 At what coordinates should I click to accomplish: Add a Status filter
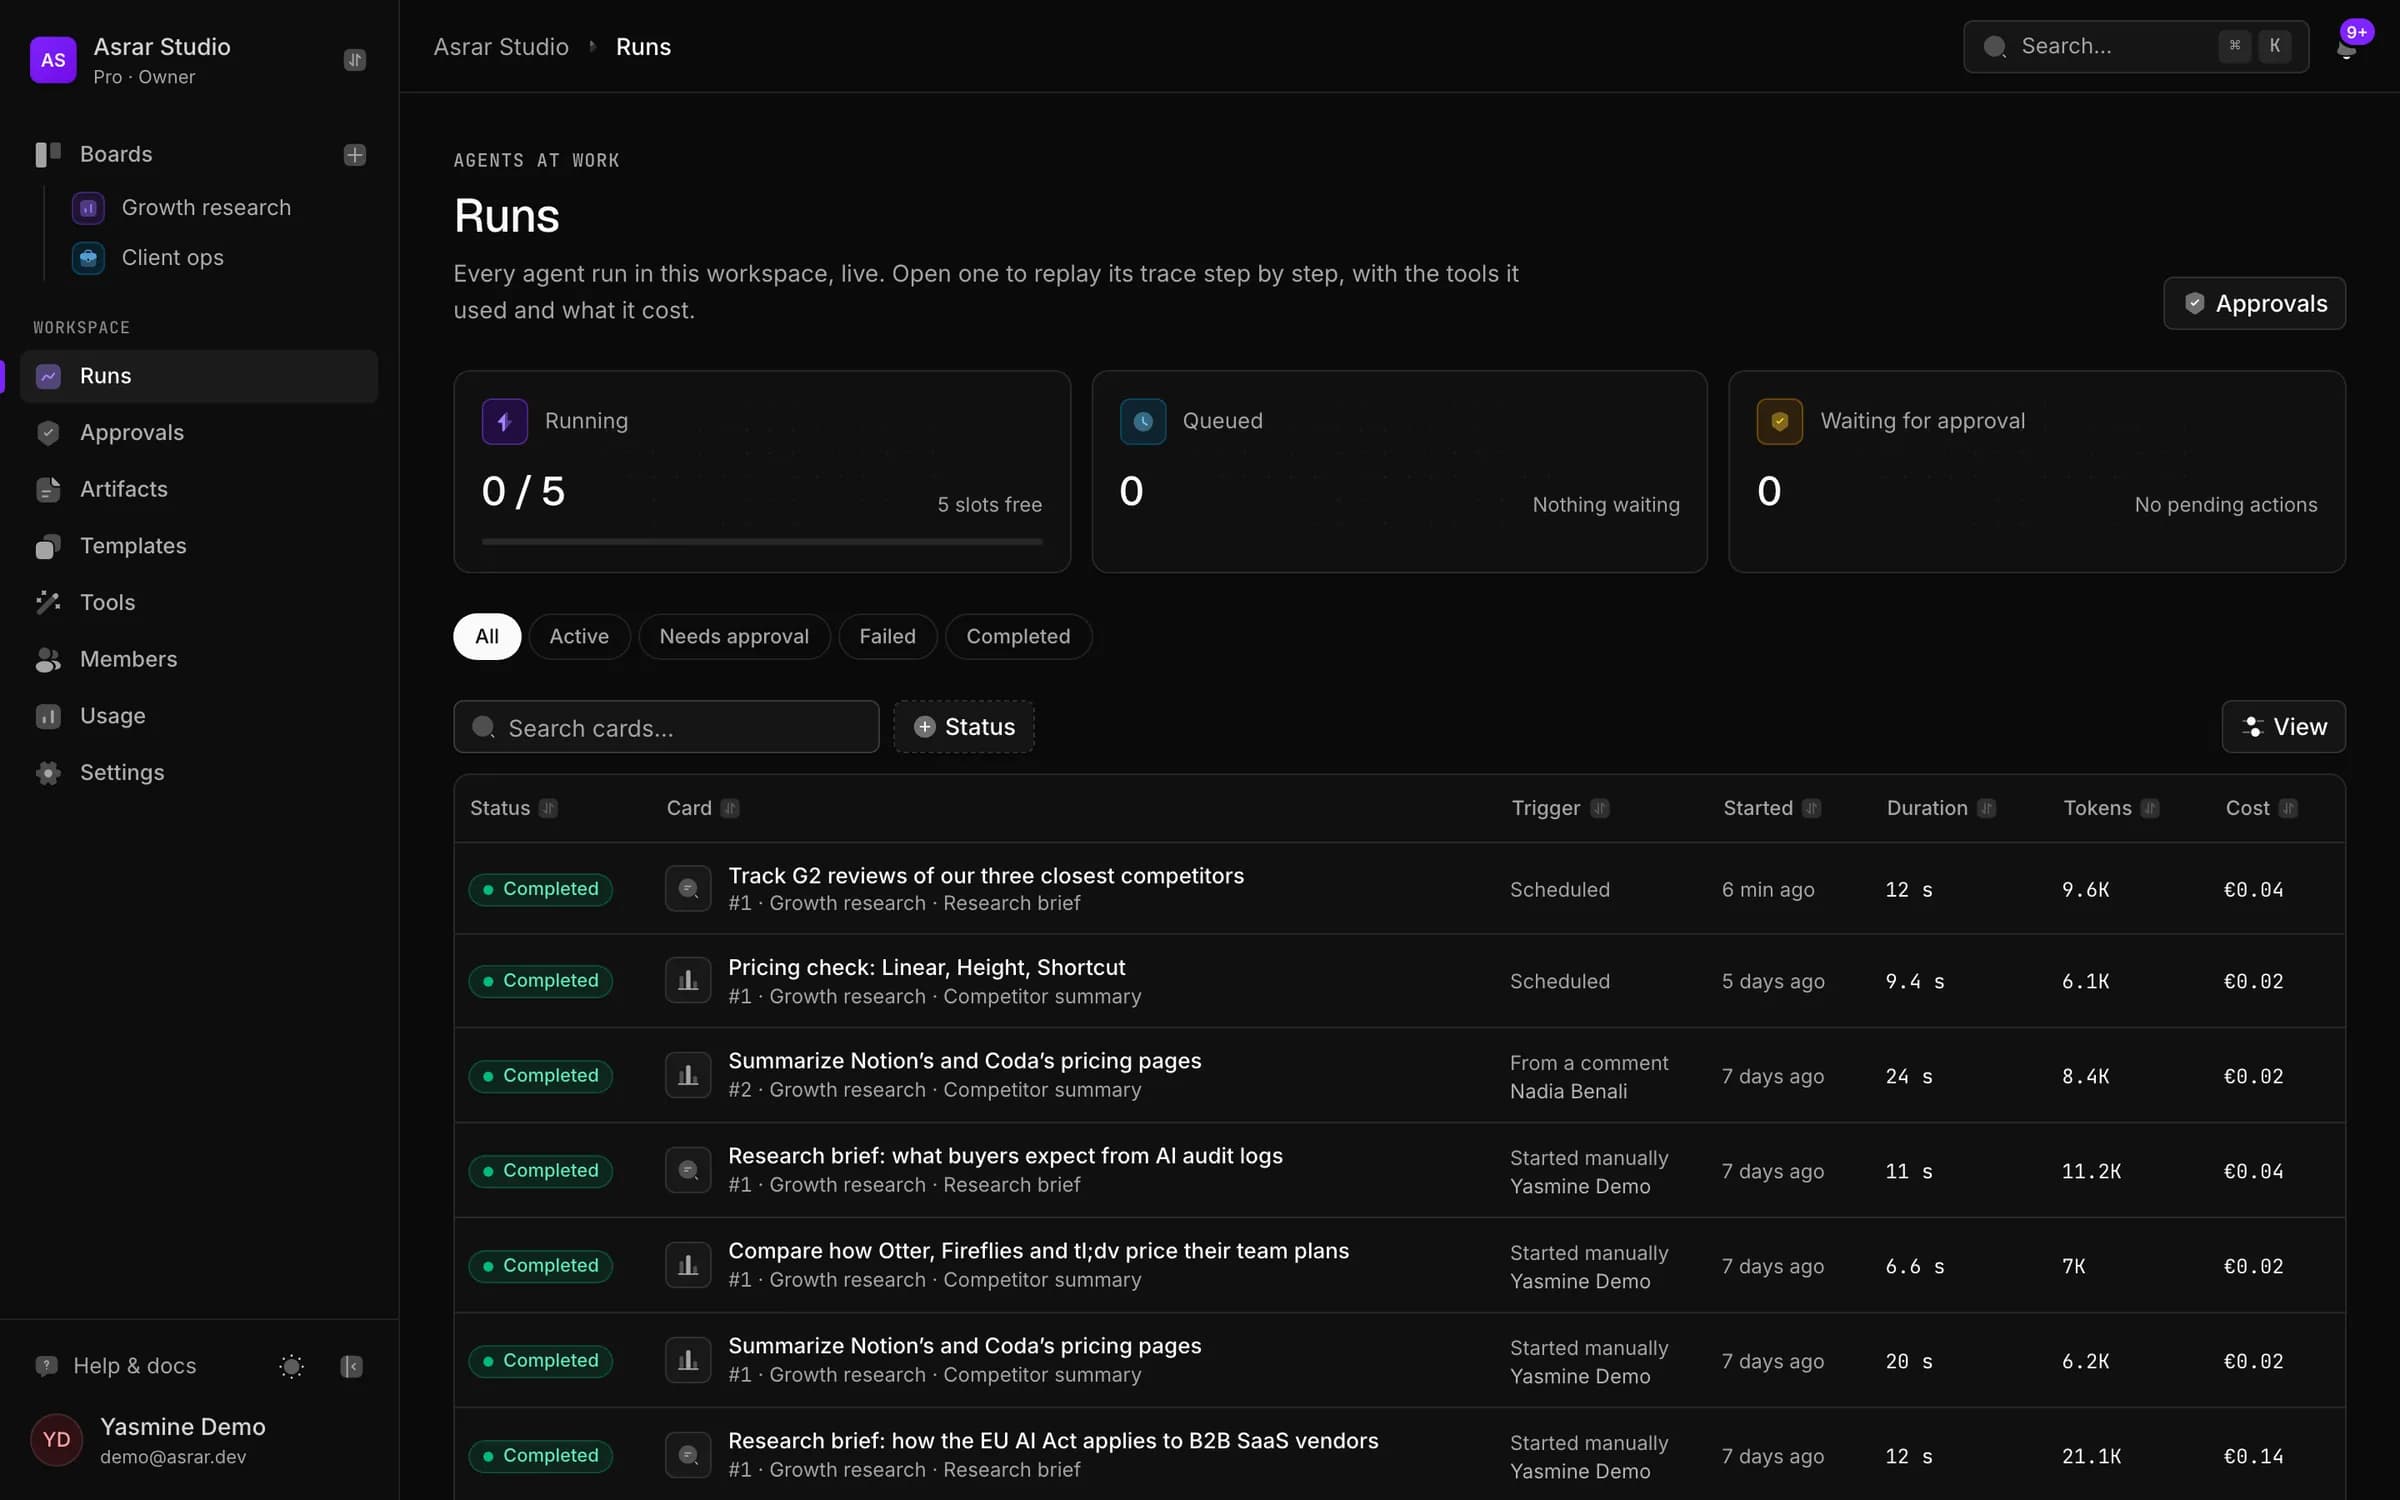tap(964, 727)
